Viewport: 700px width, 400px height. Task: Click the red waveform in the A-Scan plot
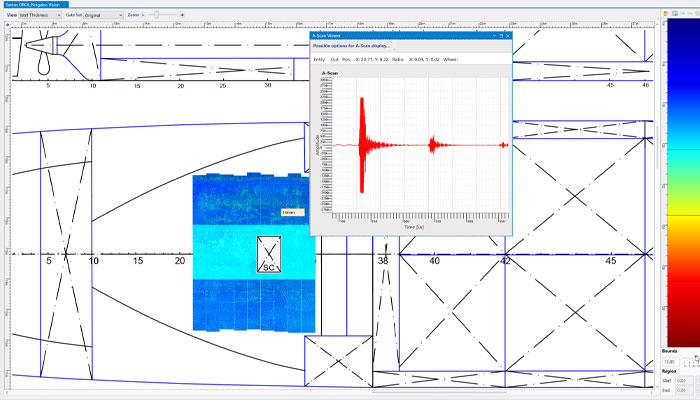click(362, 145)
